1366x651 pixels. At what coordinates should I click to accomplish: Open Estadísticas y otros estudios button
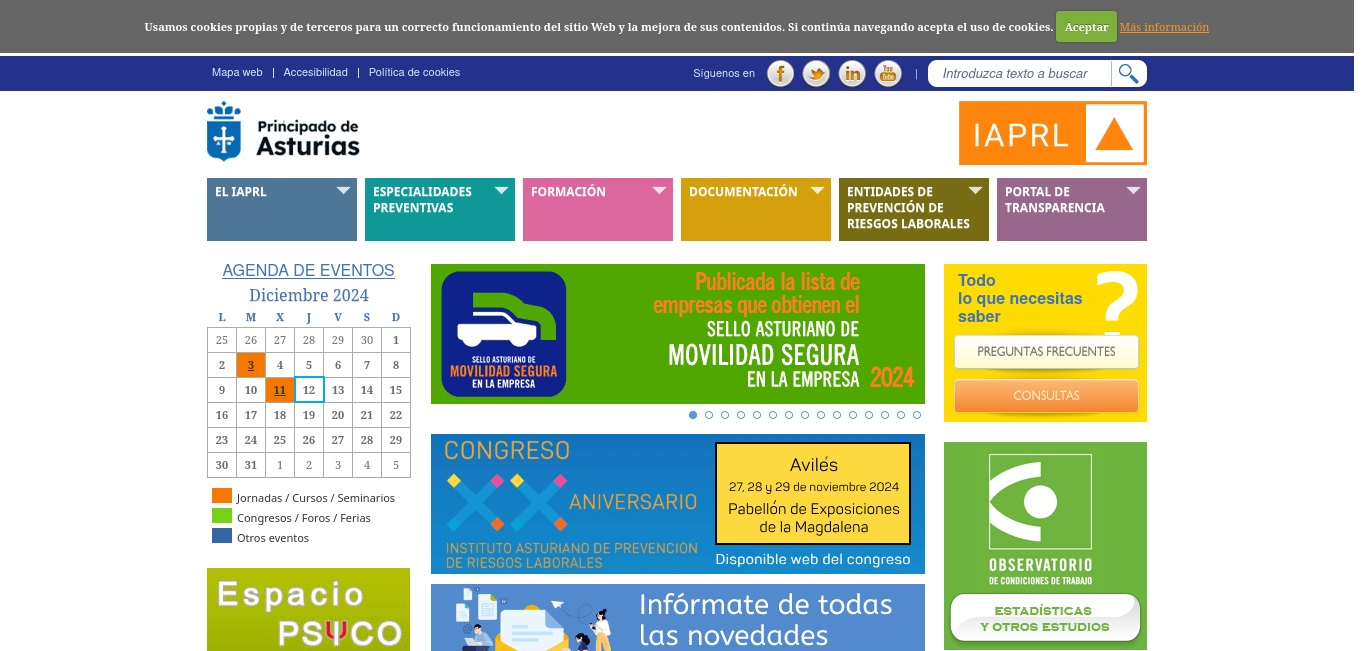point(1045,618)
